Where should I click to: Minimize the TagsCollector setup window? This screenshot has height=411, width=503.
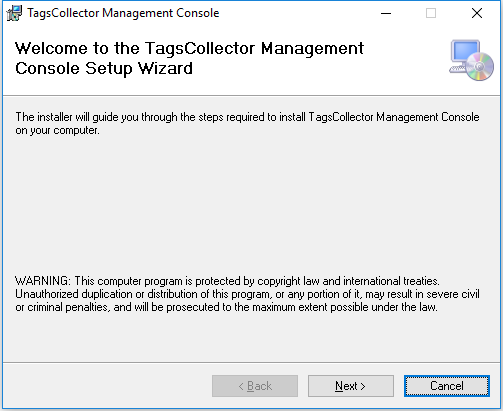pos(386,13)
